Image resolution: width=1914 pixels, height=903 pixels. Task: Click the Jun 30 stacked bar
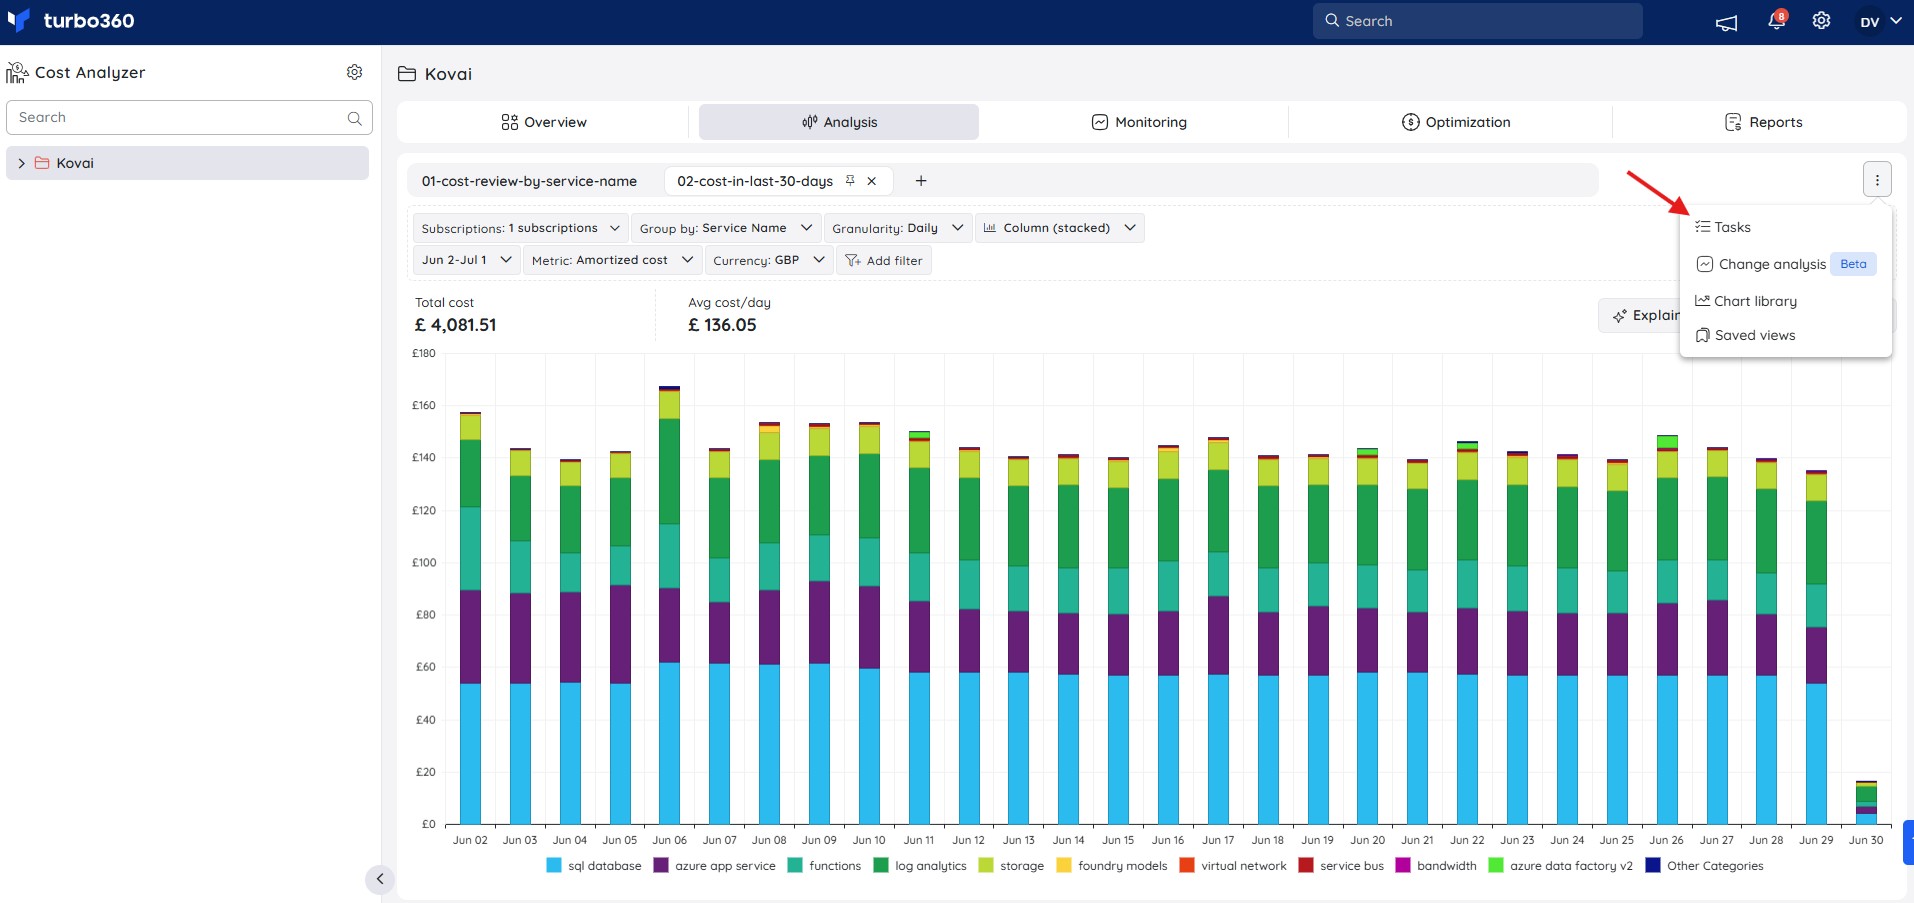click(x=1866, y=802)
